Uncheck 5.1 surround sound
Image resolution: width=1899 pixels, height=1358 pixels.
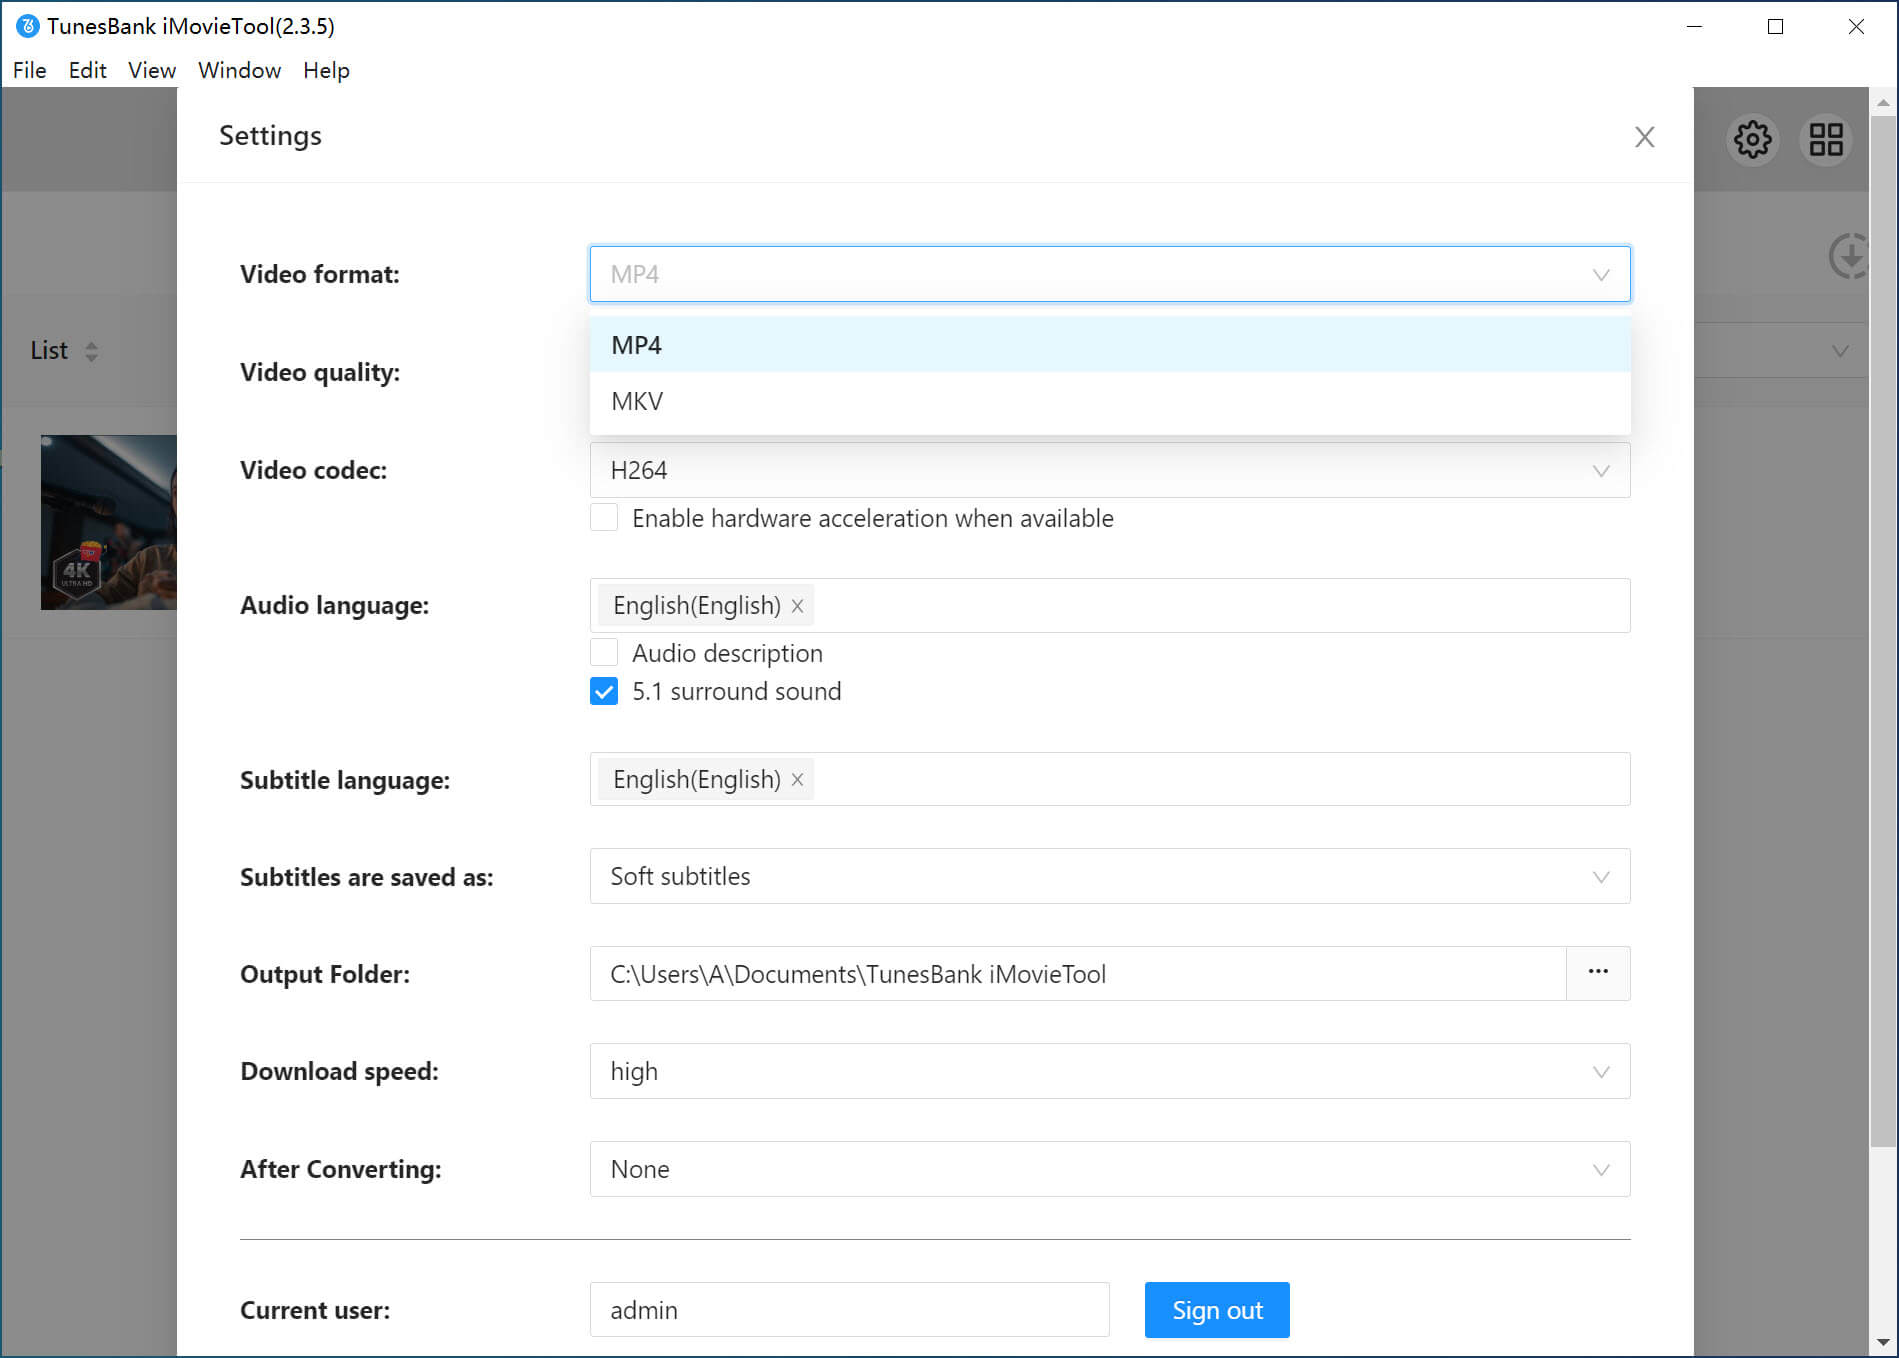click(x=604, y=691)
